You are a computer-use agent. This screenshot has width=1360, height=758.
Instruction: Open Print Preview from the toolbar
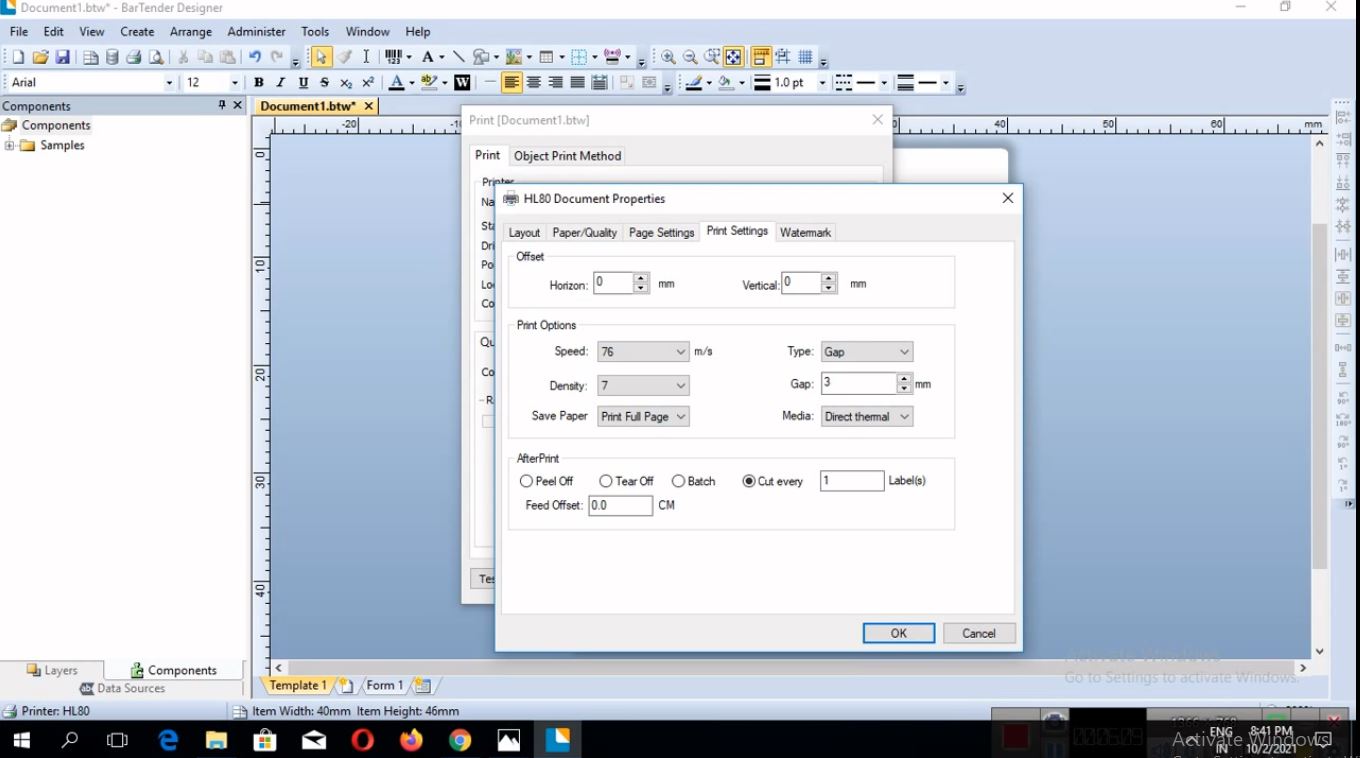(156, 57)
